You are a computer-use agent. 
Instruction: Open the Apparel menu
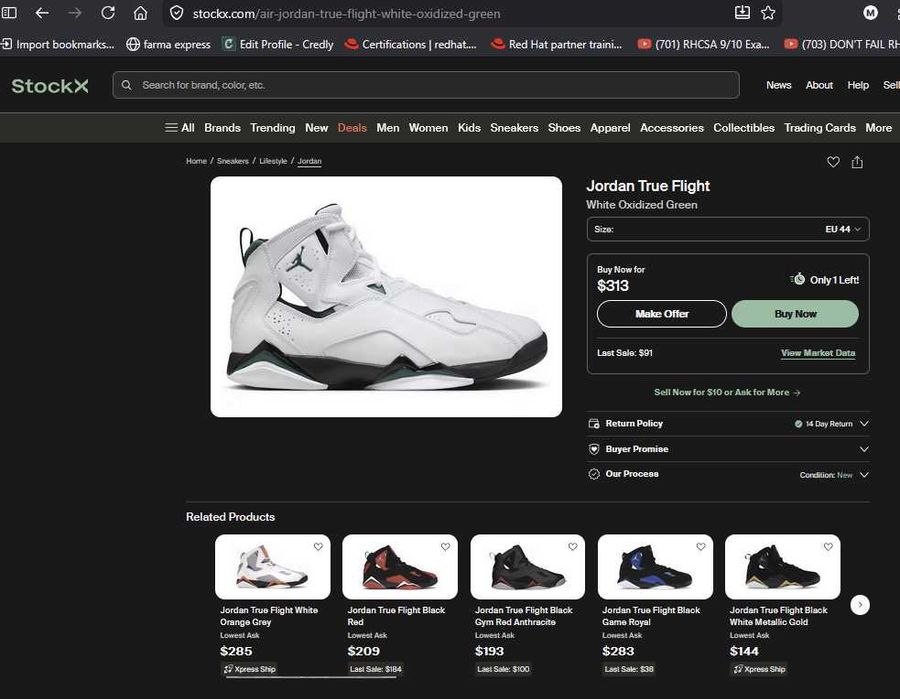610,127
